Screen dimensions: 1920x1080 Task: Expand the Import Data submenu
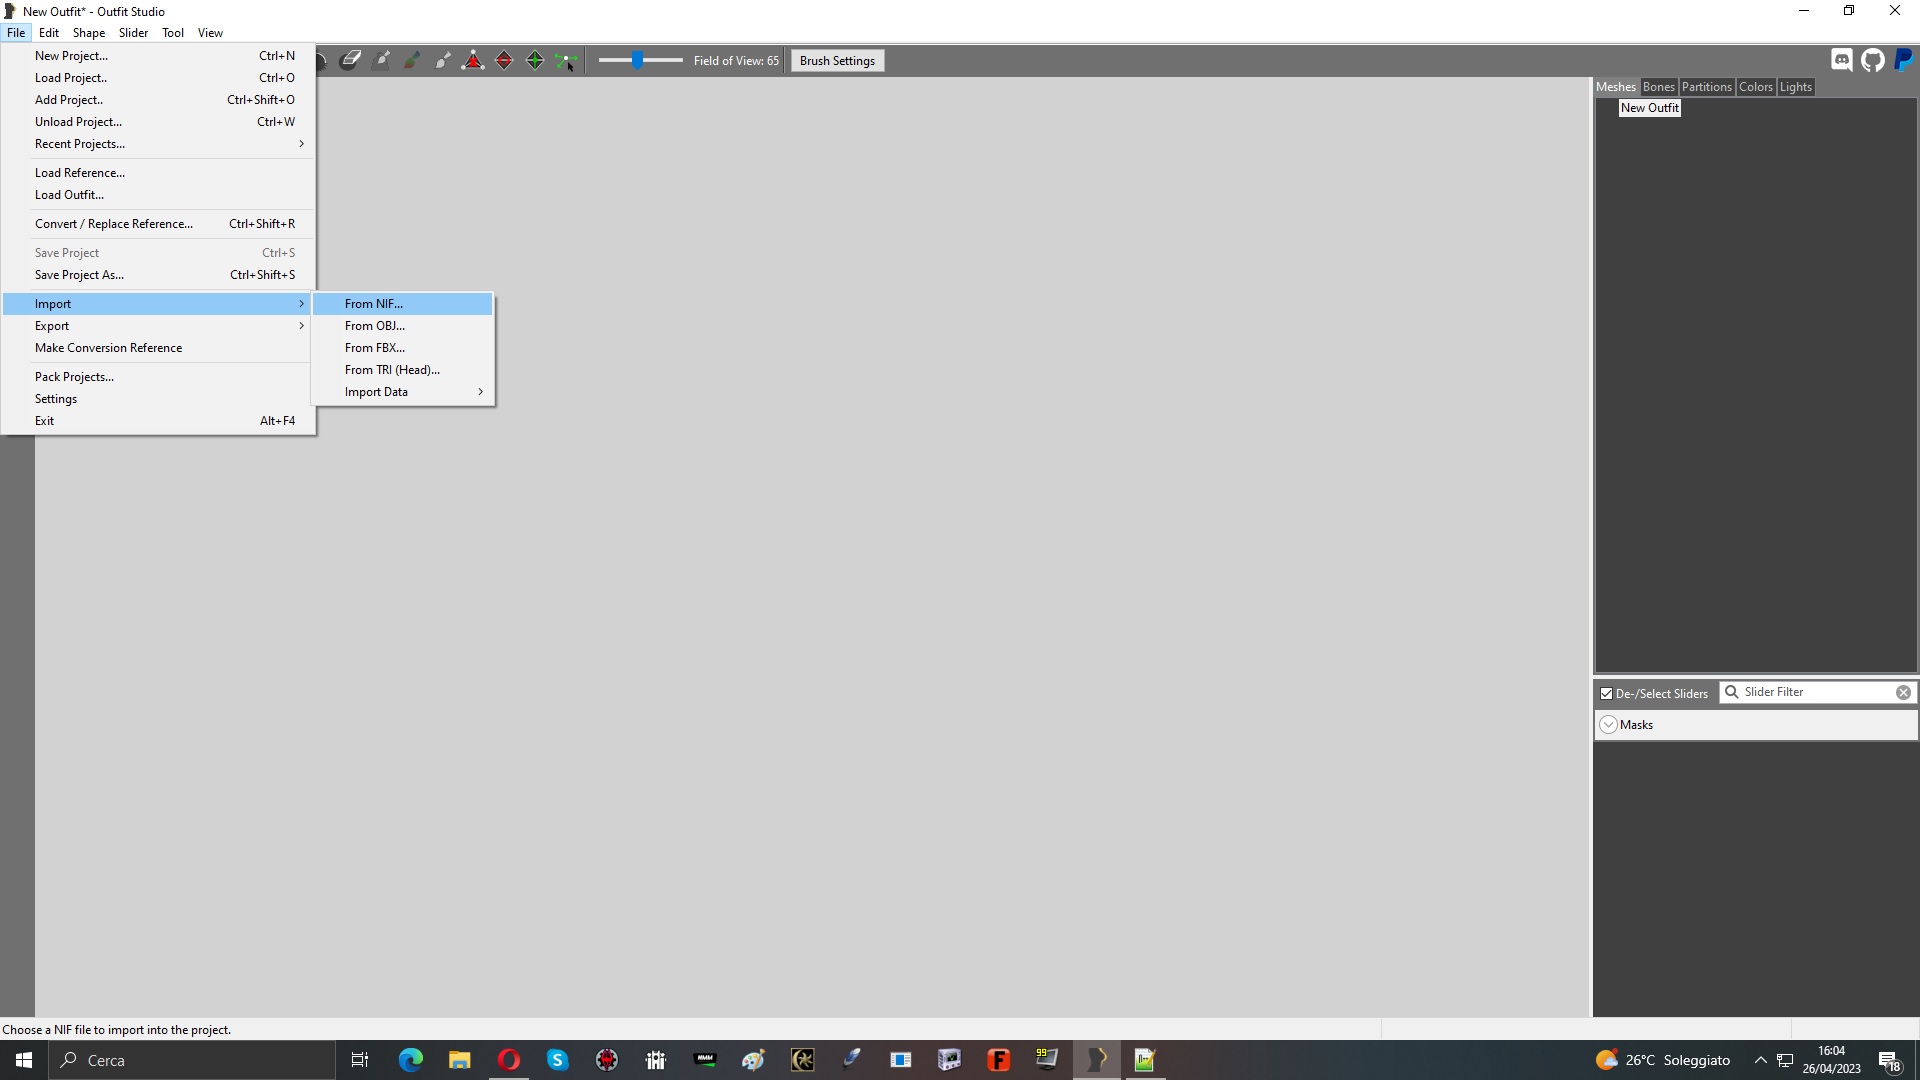click(x=403, y=392)
